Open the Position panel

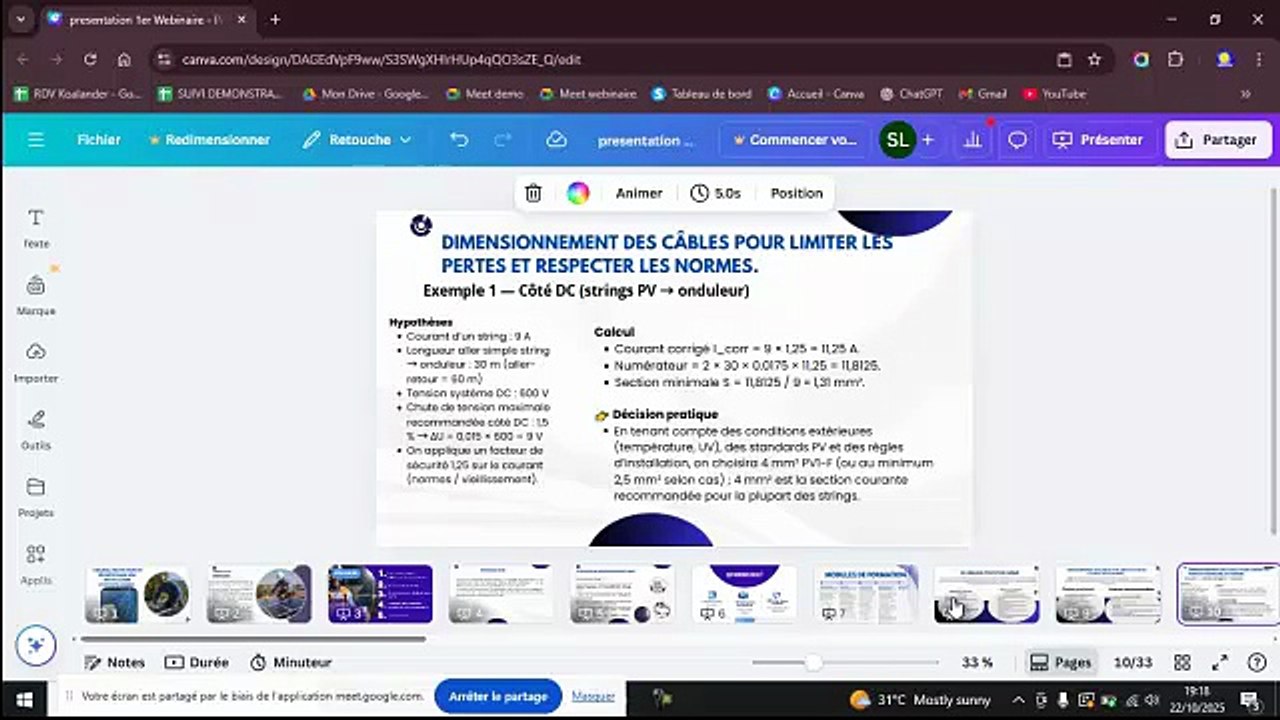pos(796,193)
